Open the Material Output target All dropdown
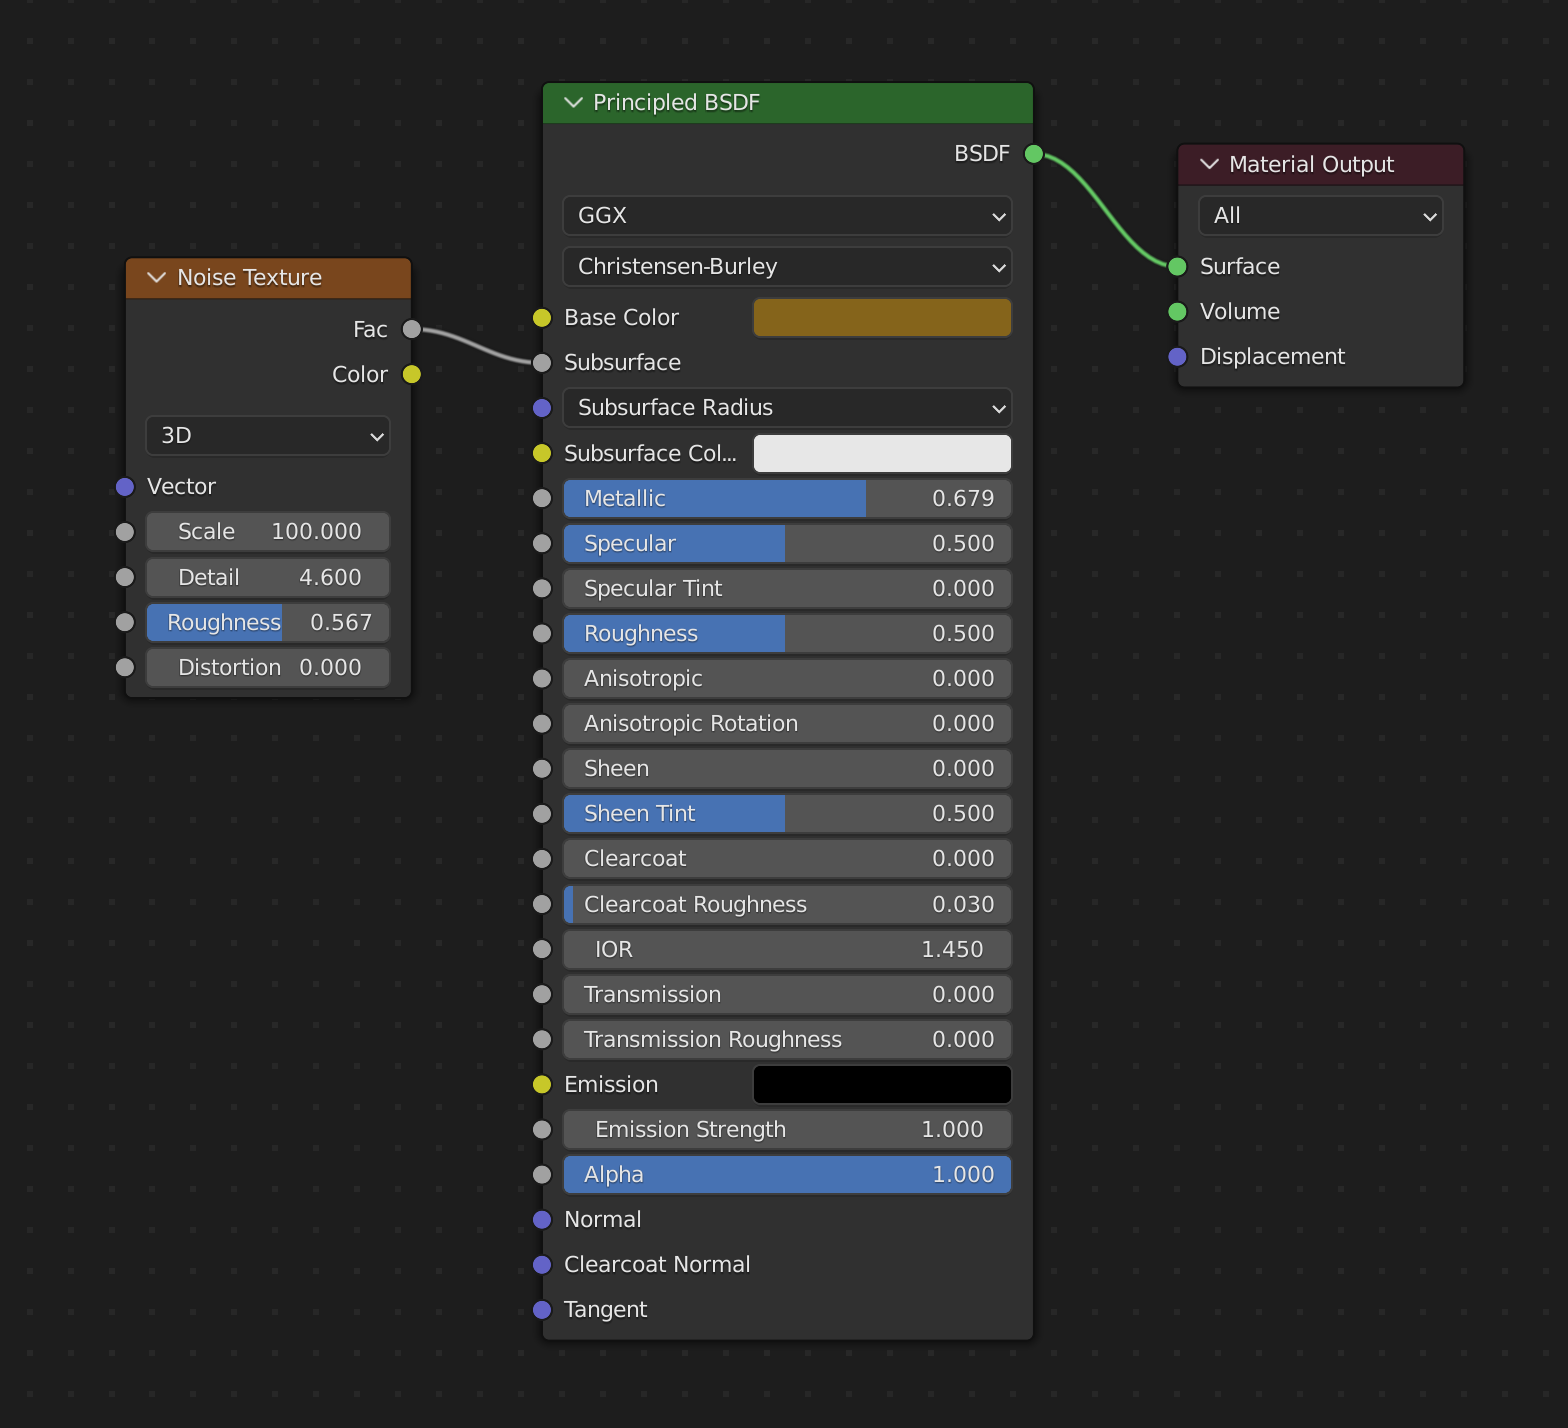The height and width of the screenshot is (1428, 1568). (1320, 216)
